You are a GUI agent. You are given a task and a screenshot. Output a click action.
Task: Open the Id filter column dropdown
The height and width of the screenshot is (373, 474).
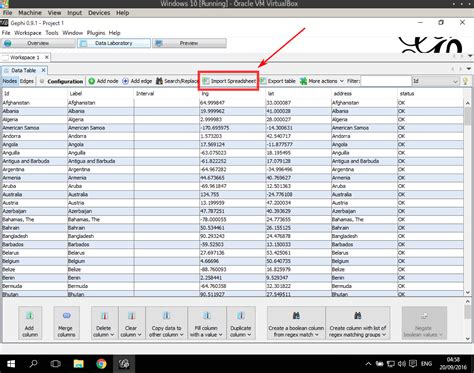click(435, 81)
